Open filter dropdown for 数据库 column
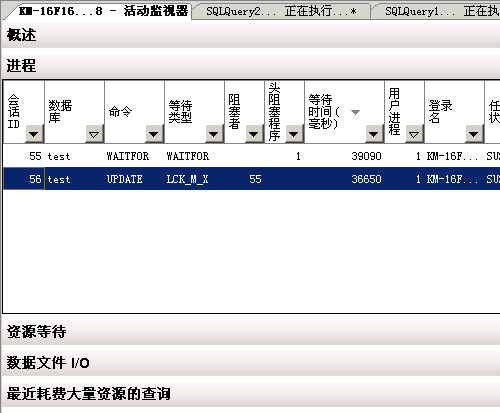500x413 pixels. (94, 134)
